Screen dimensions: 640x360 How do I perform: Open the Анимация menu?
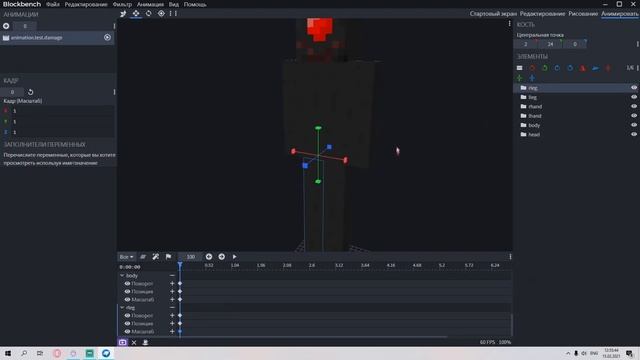[150, 4]
